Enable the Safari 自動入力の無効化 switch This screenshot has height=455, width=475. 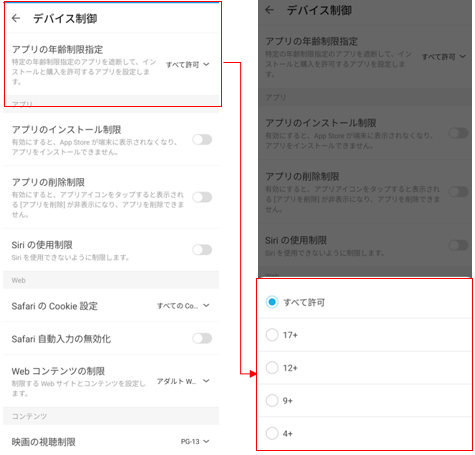[x=202, y=338]
